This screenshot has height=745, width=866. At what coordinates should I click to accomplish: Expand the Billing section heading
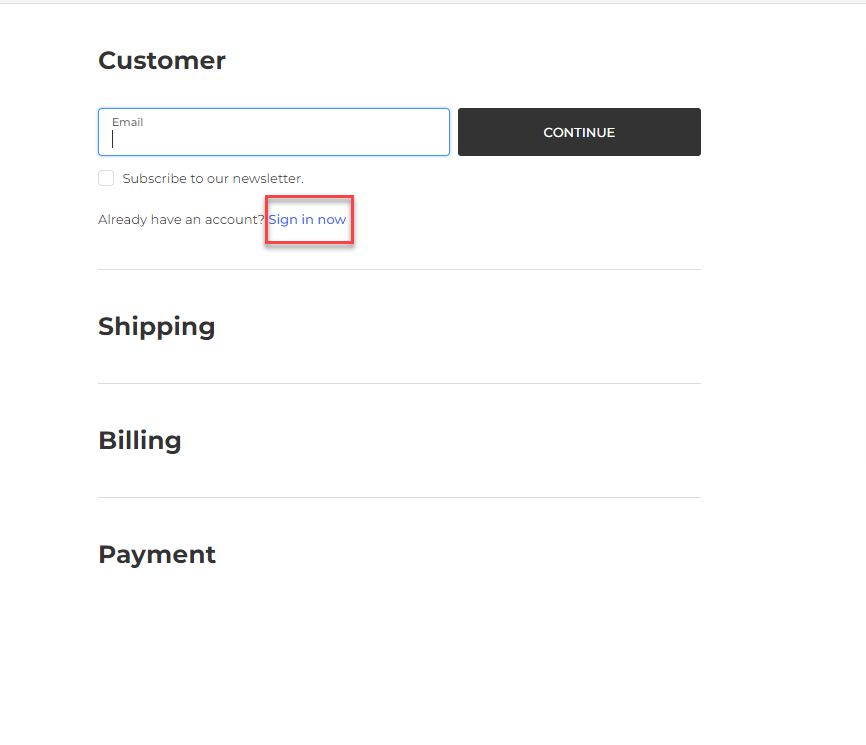140,441
